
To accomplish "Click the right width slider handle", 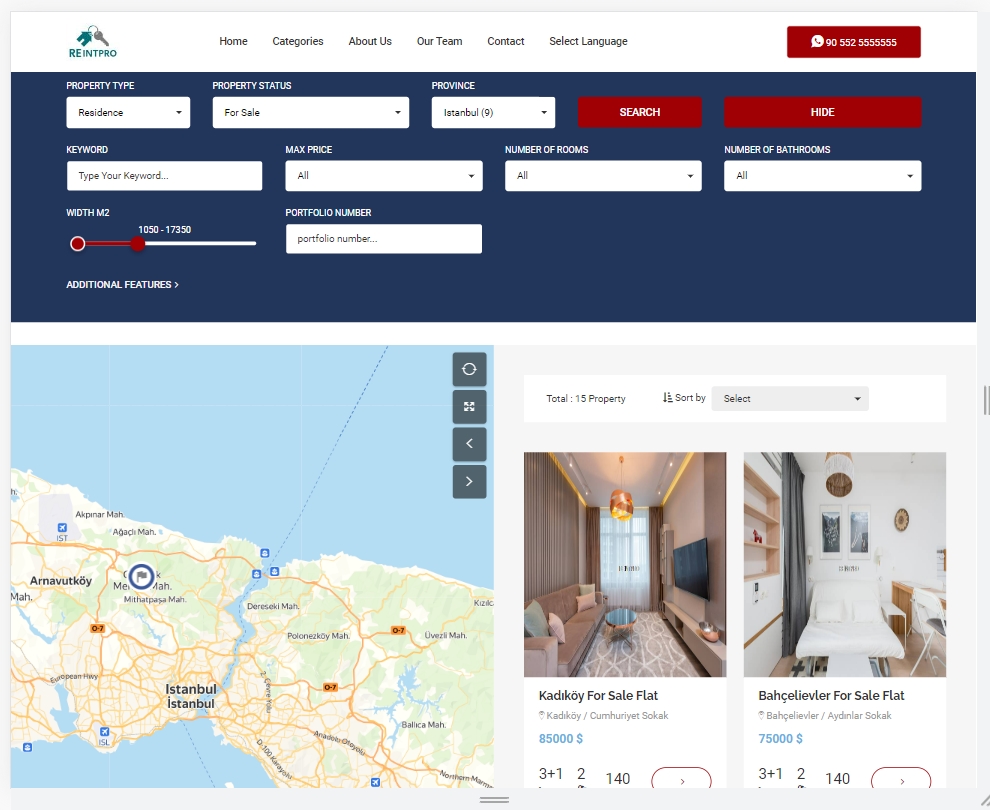I will pos(138,244).
